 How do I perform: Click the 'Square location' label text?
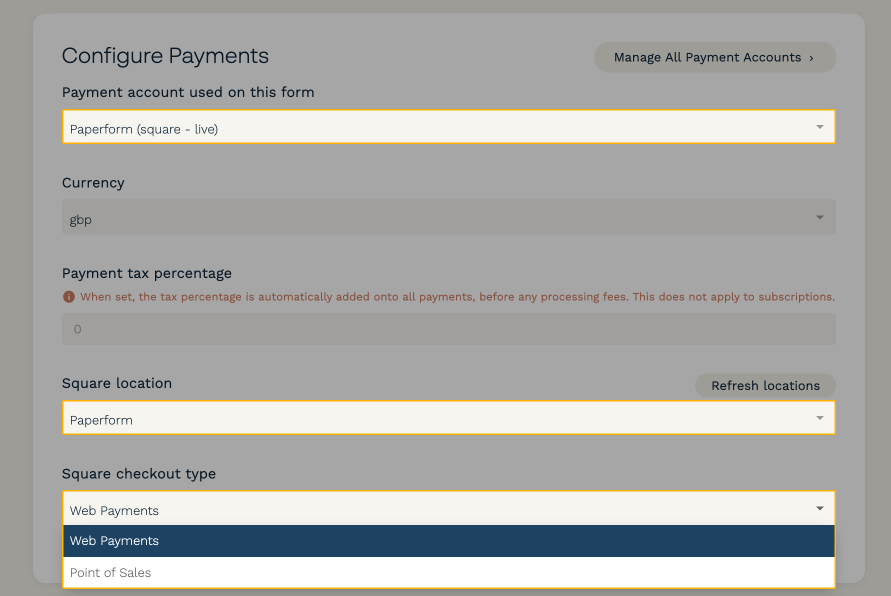click(x=117, y=383)
